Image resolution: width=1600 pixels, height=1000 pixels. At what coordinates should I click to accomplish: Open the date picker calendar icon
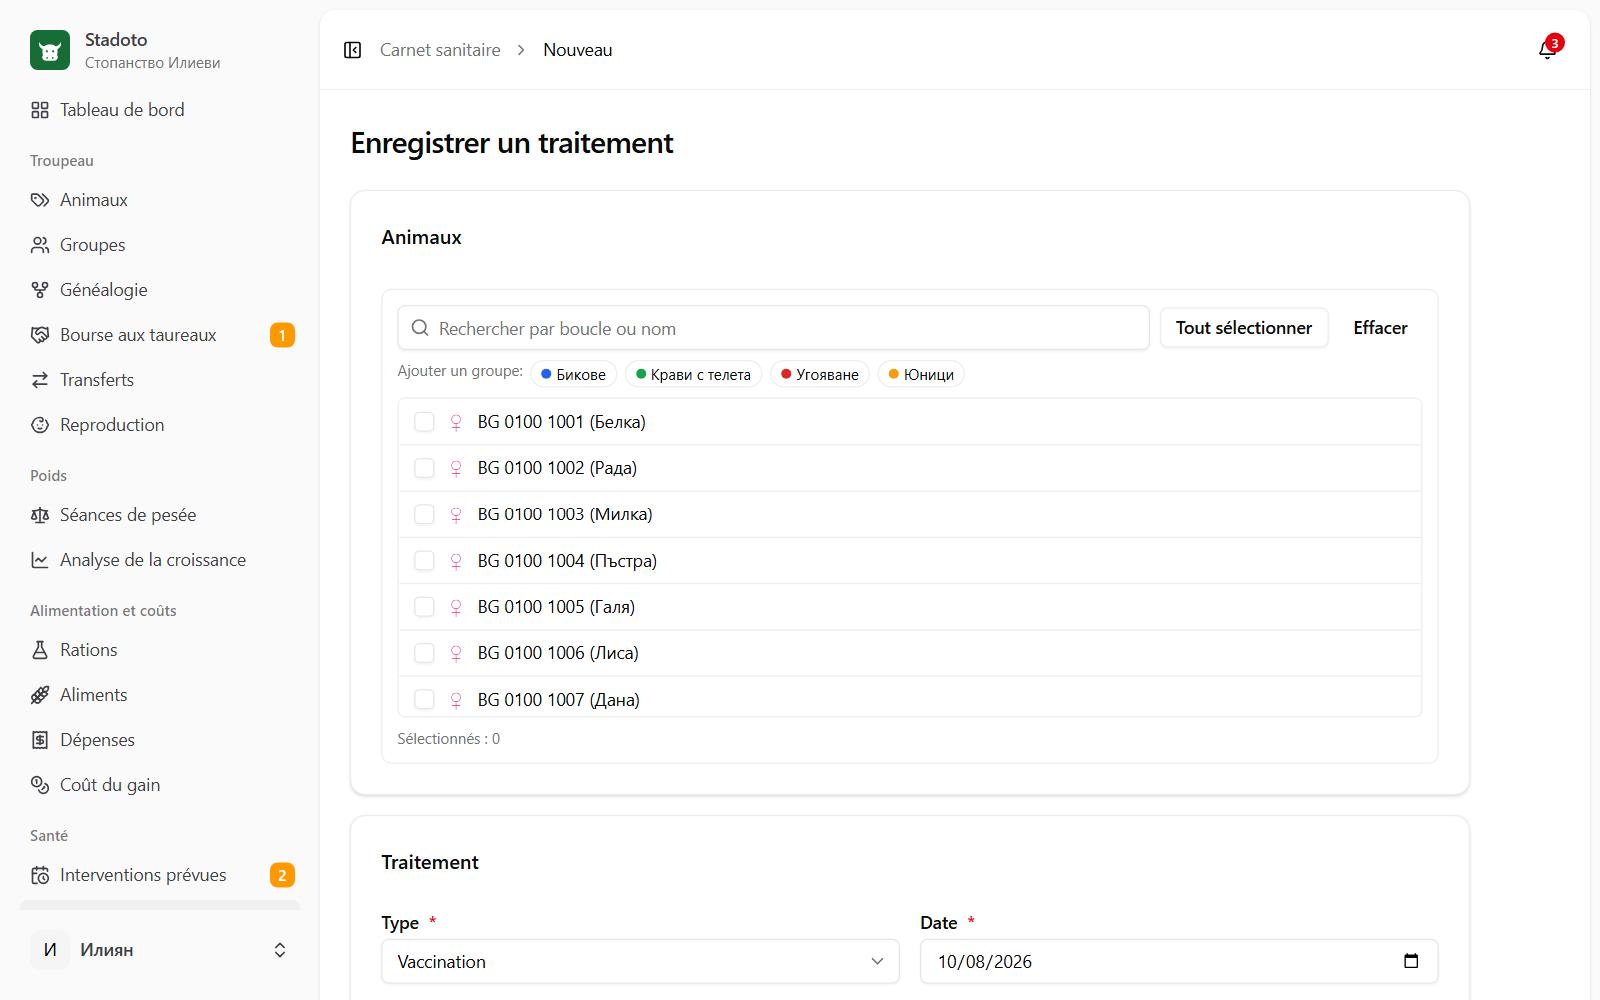(1411, 961)
